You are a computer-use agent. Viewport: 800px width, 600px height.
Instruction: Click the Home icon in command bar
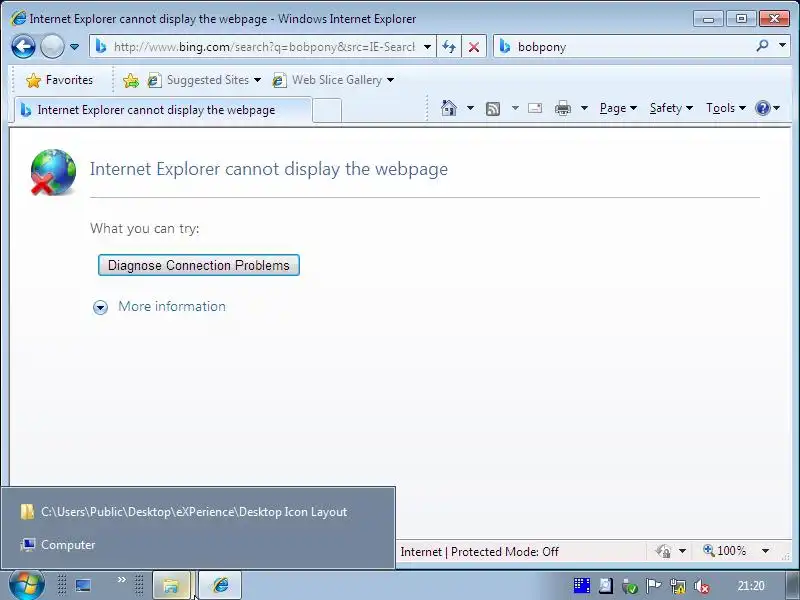[448, 108]
